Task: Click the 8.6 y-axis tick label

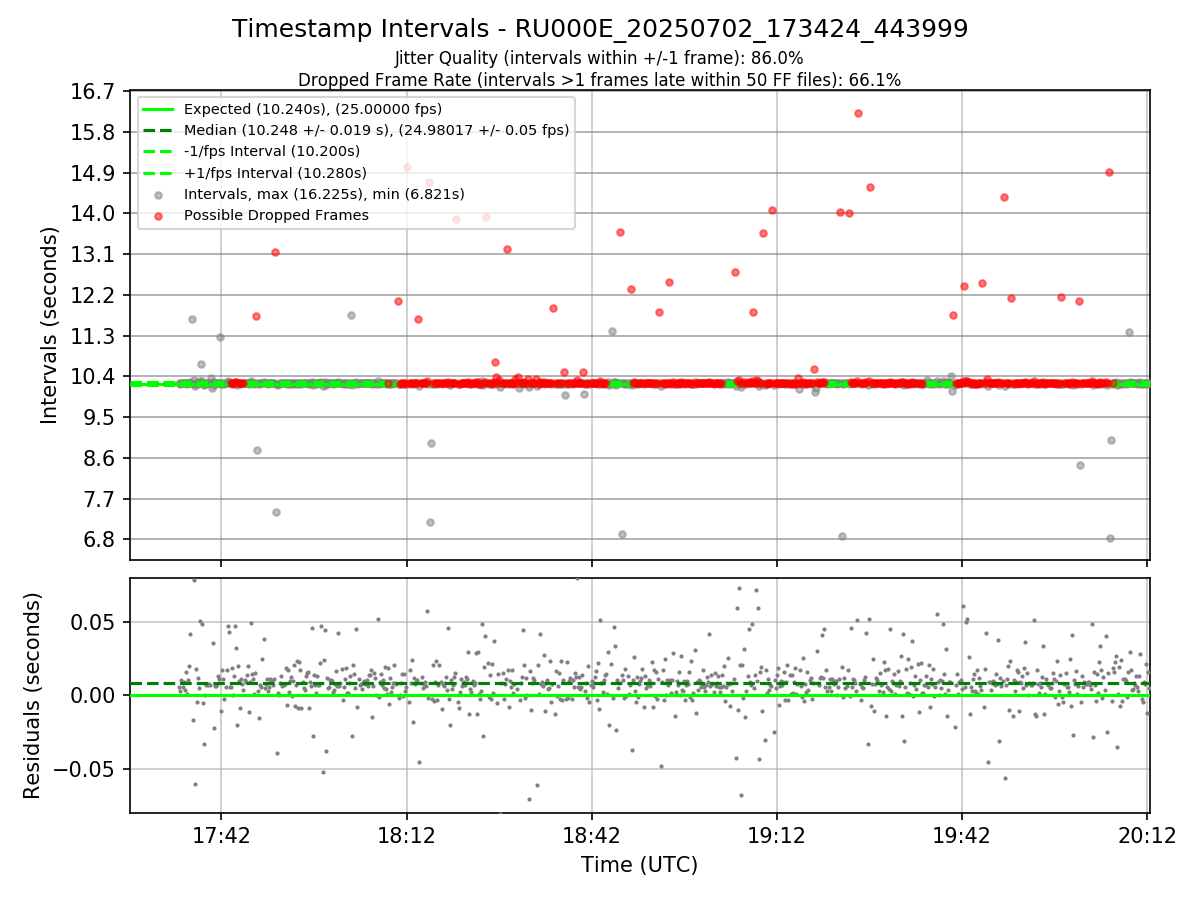Action: click(x=100, y=458)
